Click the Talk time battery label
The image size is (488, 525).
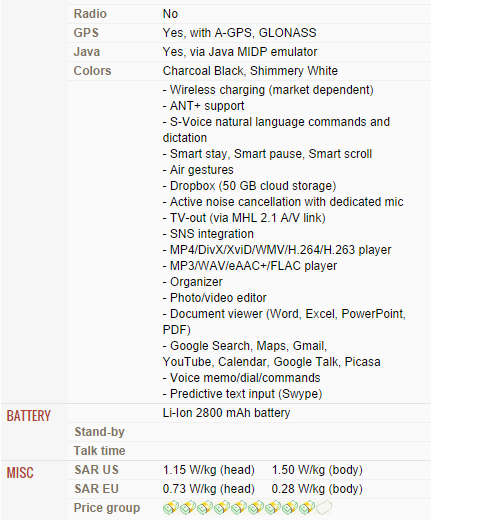tap(99, 451)
